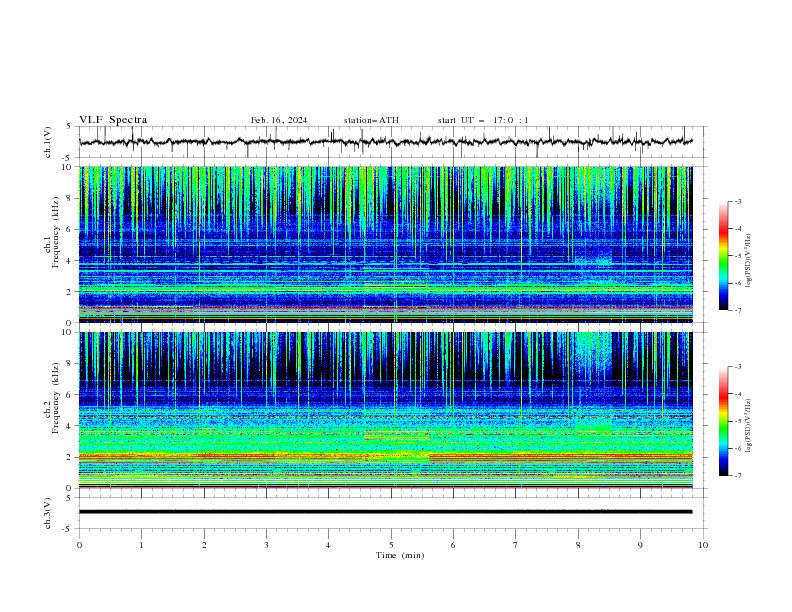Click the time axis tick label 9

point(640,545)
